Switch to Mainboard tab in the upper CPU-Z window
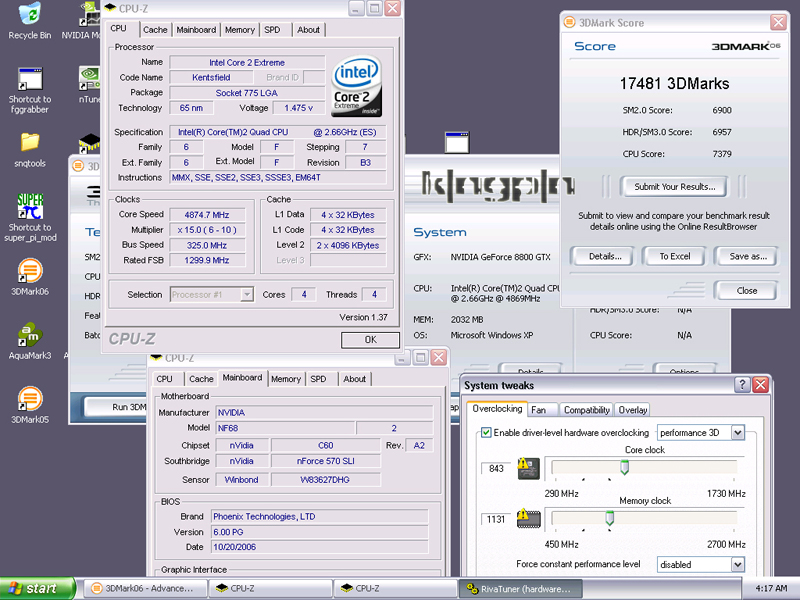The height and width of the screenshot is (600, 800). (x=196, y=30)
